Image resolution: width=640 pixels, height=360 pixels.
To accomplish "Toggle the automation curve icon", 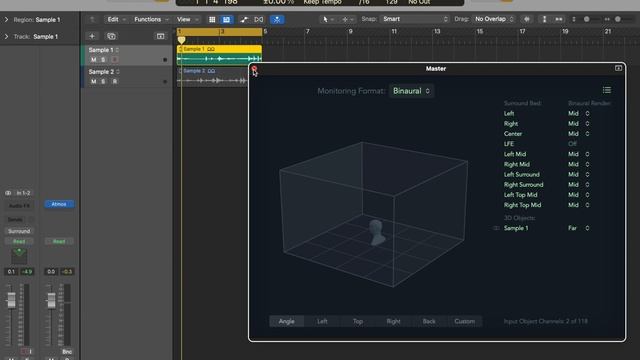I will 244,19.
